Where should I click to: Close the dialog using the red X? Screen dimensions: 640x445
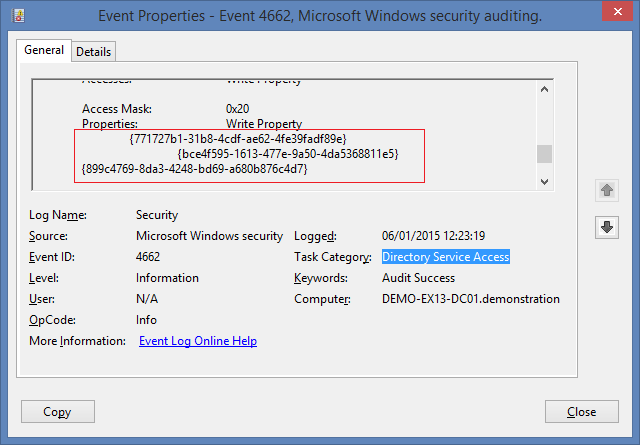click(612, 13)
